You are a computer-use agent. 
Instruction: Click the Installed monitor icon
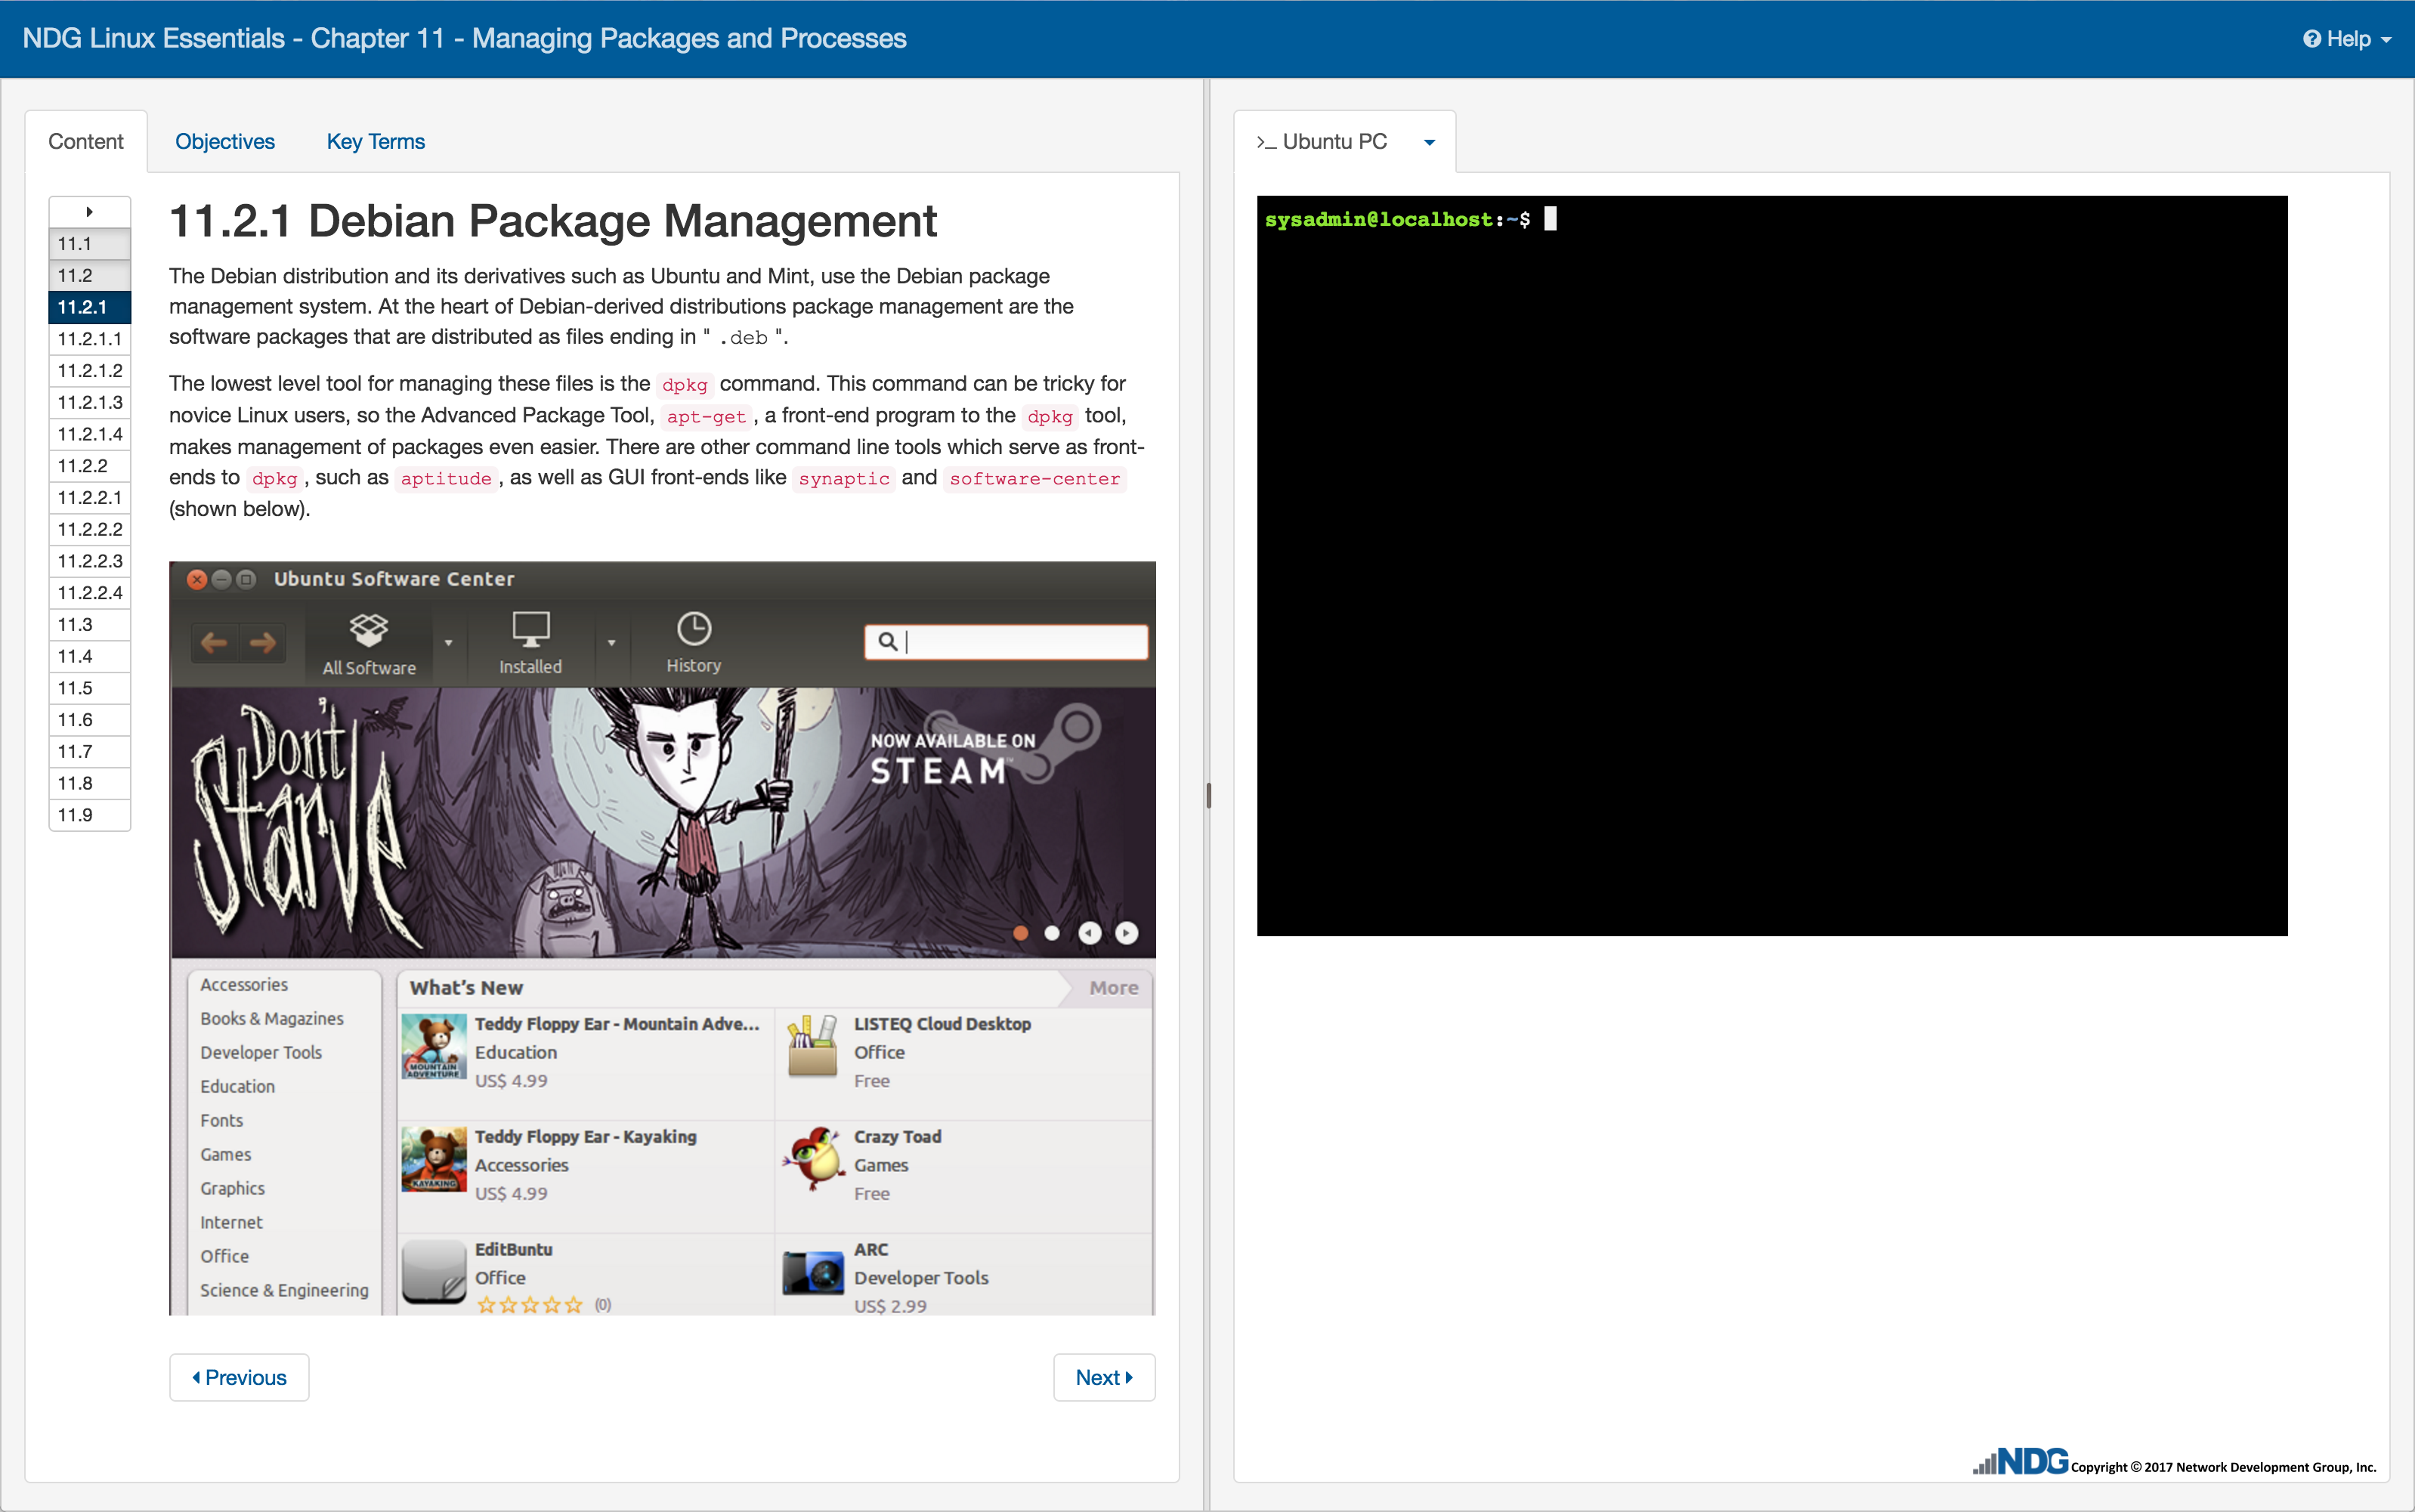pyautogui.click(x=531, y=630)
